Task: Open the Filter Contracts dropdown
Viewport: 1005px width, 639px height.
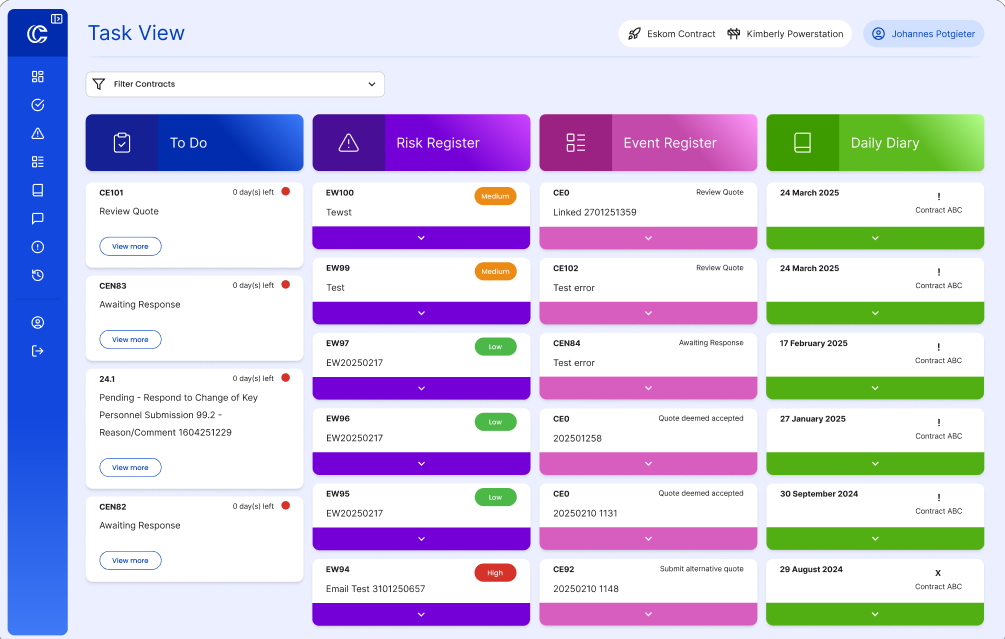Action: [x=235, y=84]
